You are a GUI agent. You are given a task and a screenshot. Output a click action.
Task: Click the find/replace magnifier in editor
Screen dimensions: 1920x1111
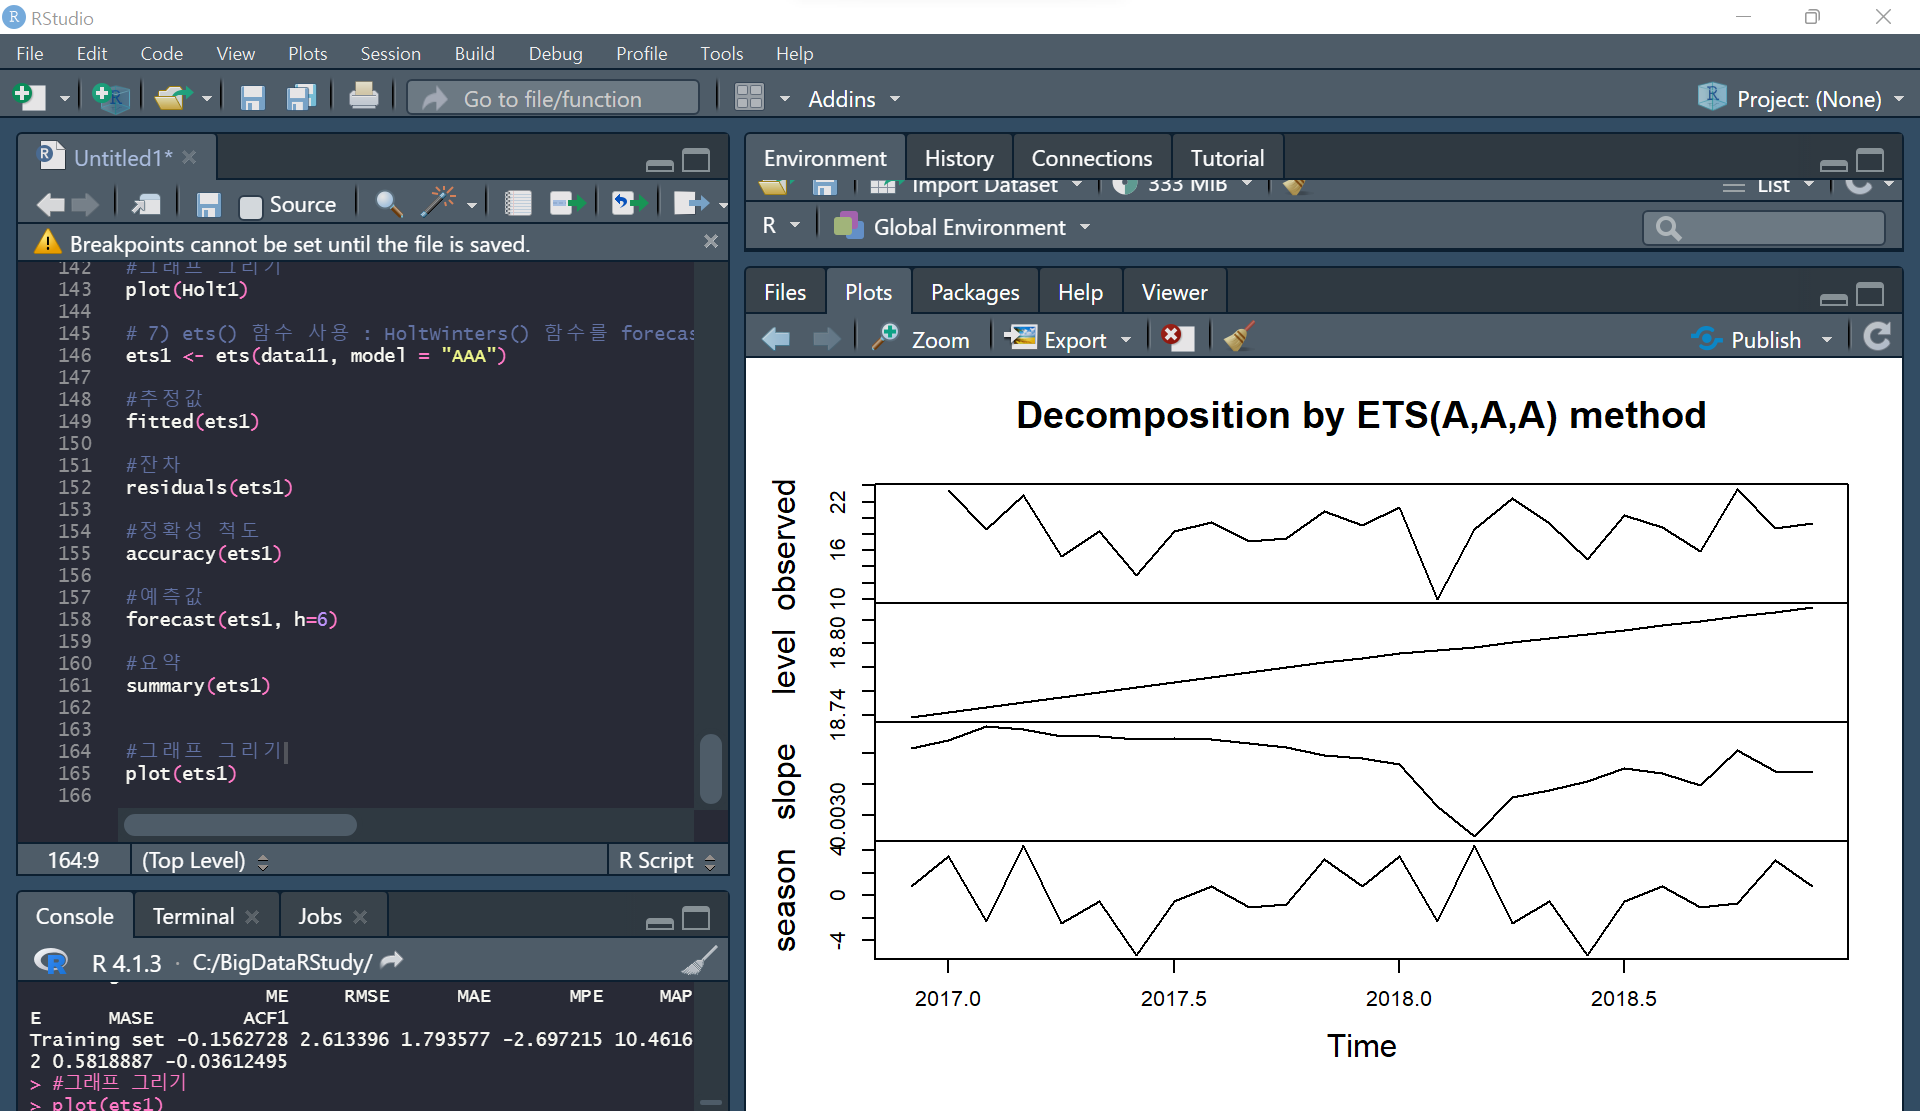coord(388,204)
